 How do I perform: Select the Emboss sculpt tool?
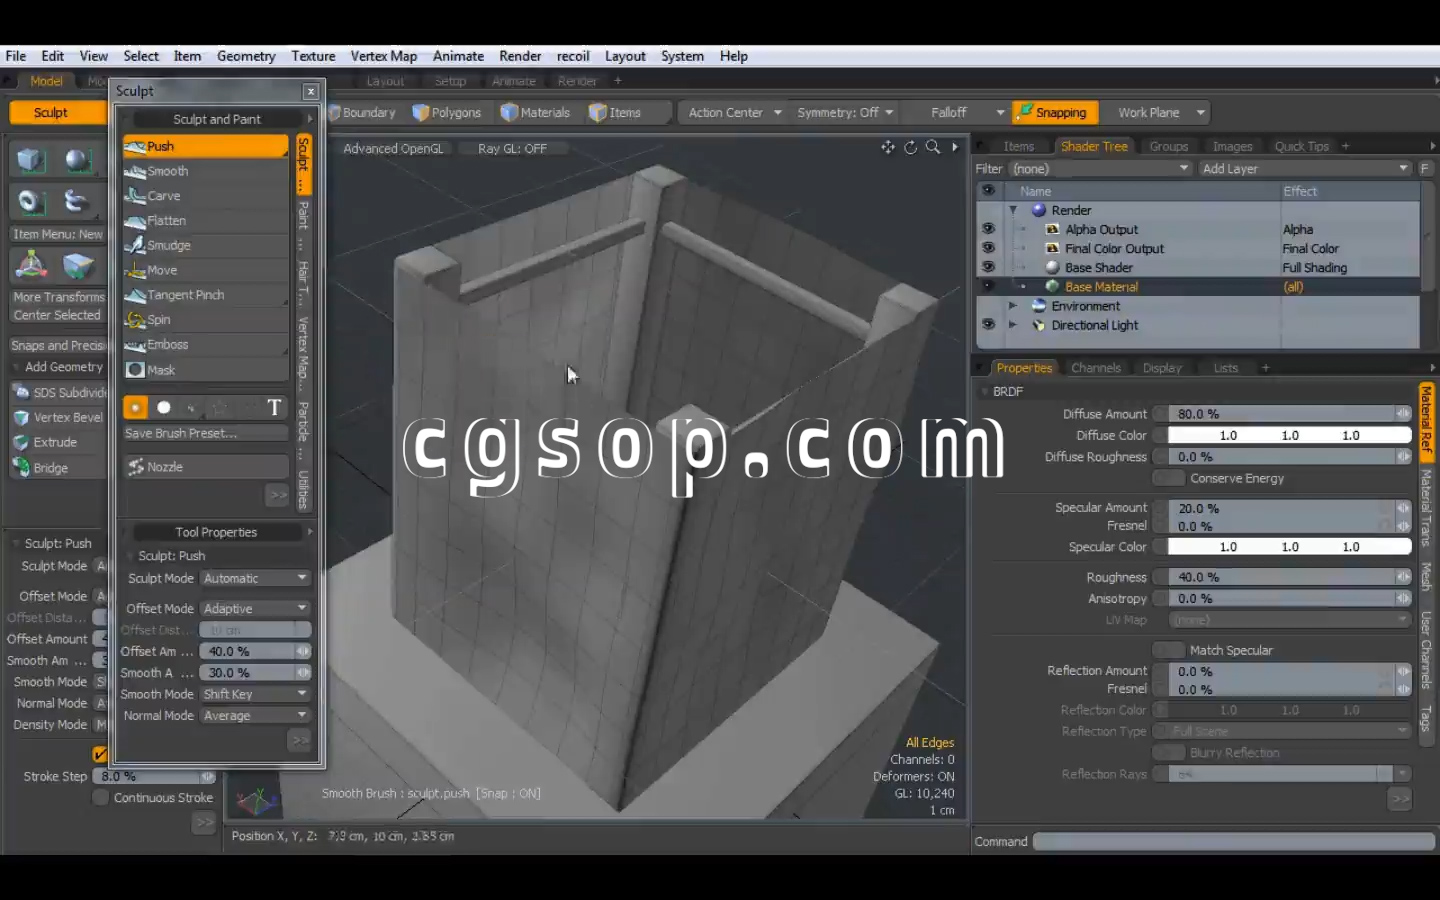click(x=205, y=345)
